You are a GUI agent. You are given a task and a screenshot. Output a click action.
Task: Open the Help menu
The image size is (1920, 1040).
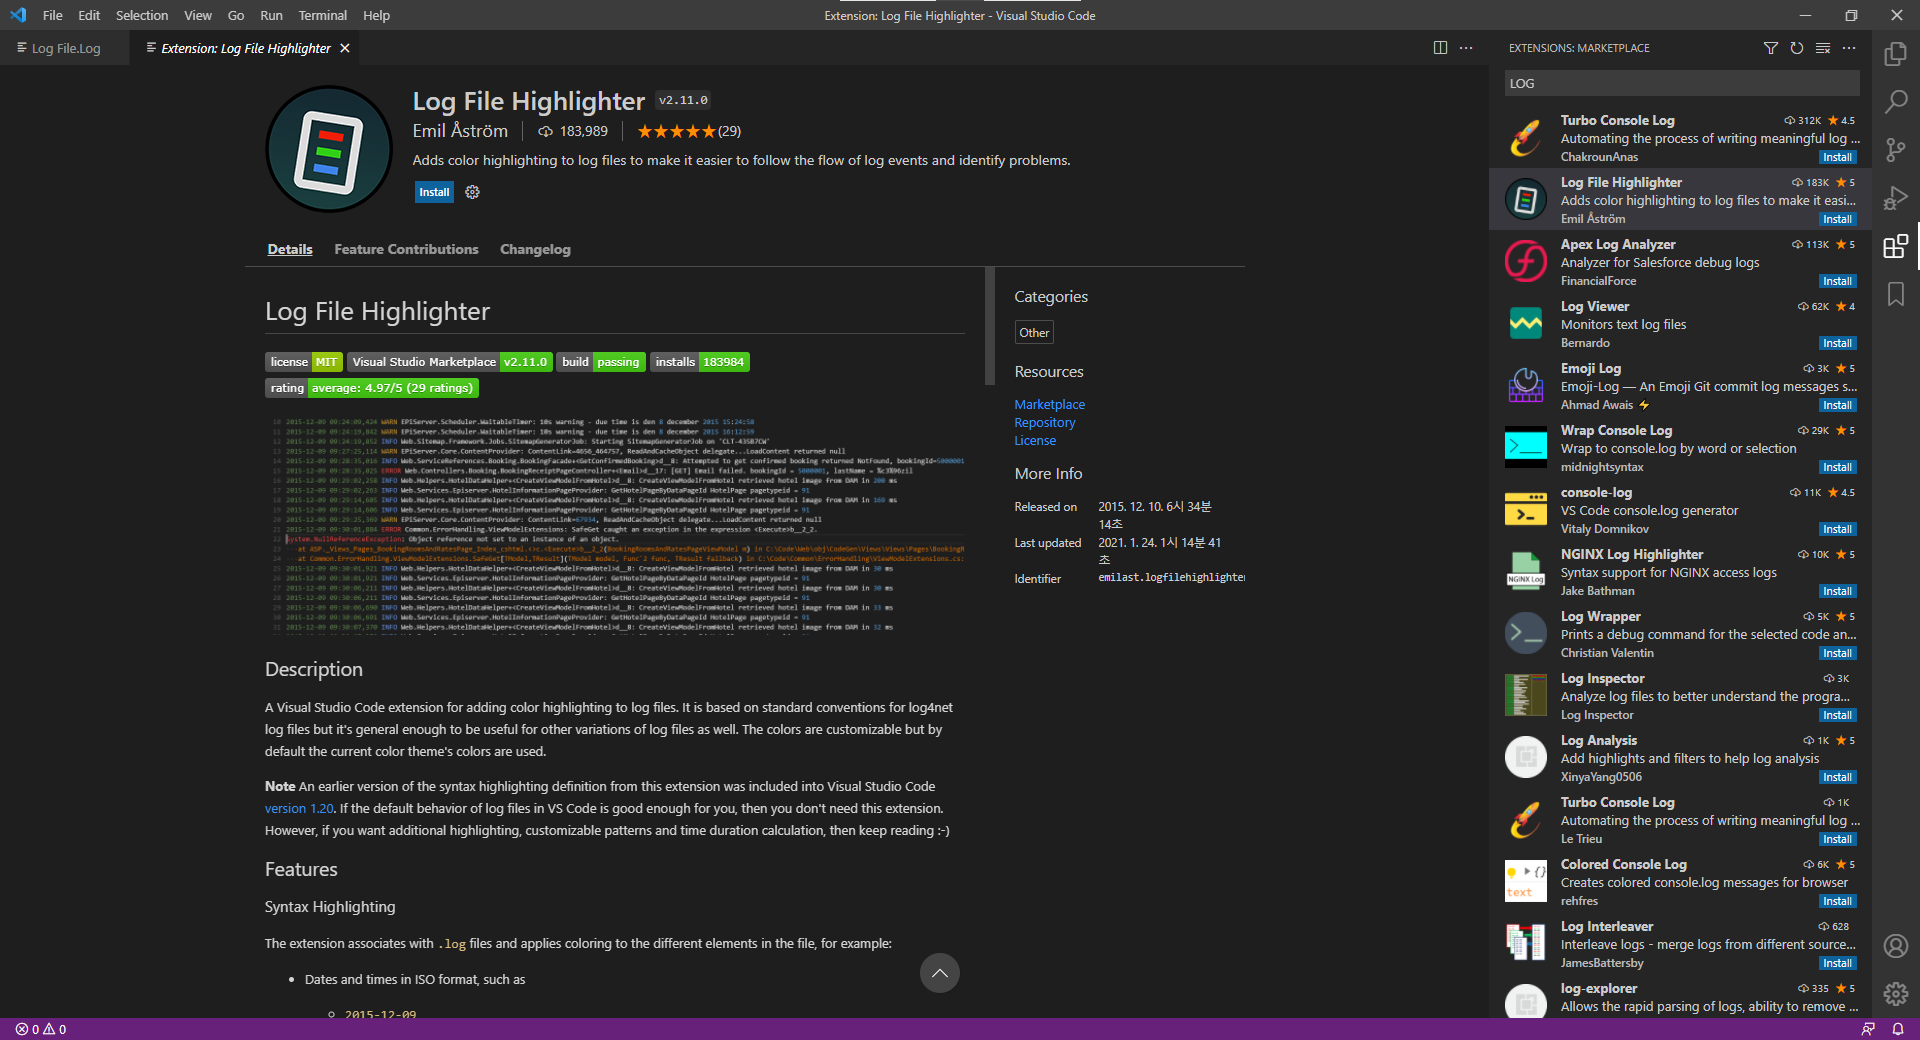pyautogui.click(x=376, y=15)
